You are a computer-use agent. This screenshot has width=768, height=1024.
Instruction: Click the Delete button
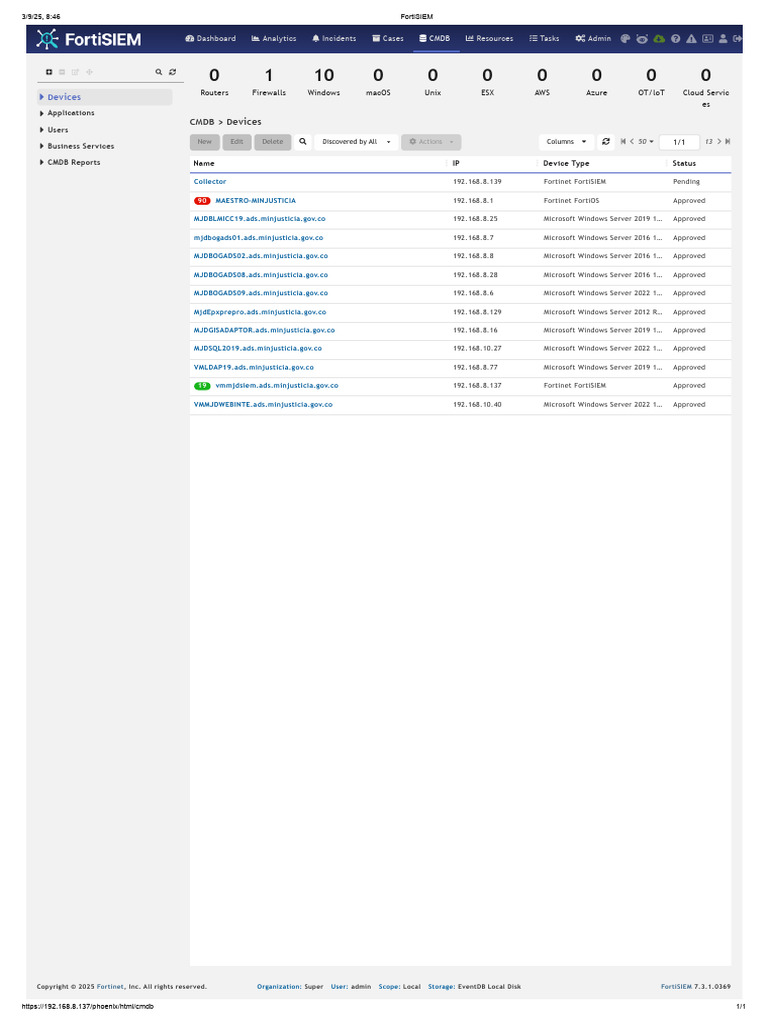[272, 142]
